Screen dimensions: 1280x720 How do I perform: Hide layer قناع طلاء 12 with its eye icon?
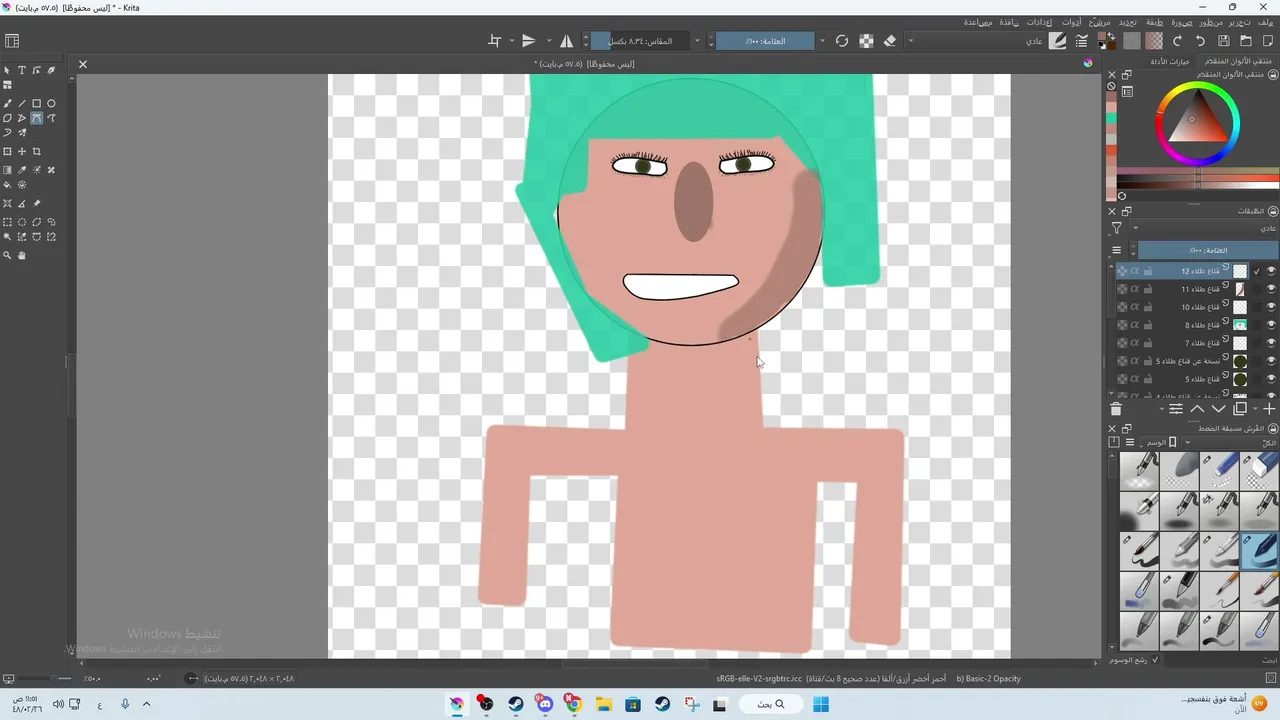click(x=1271, y=271)
